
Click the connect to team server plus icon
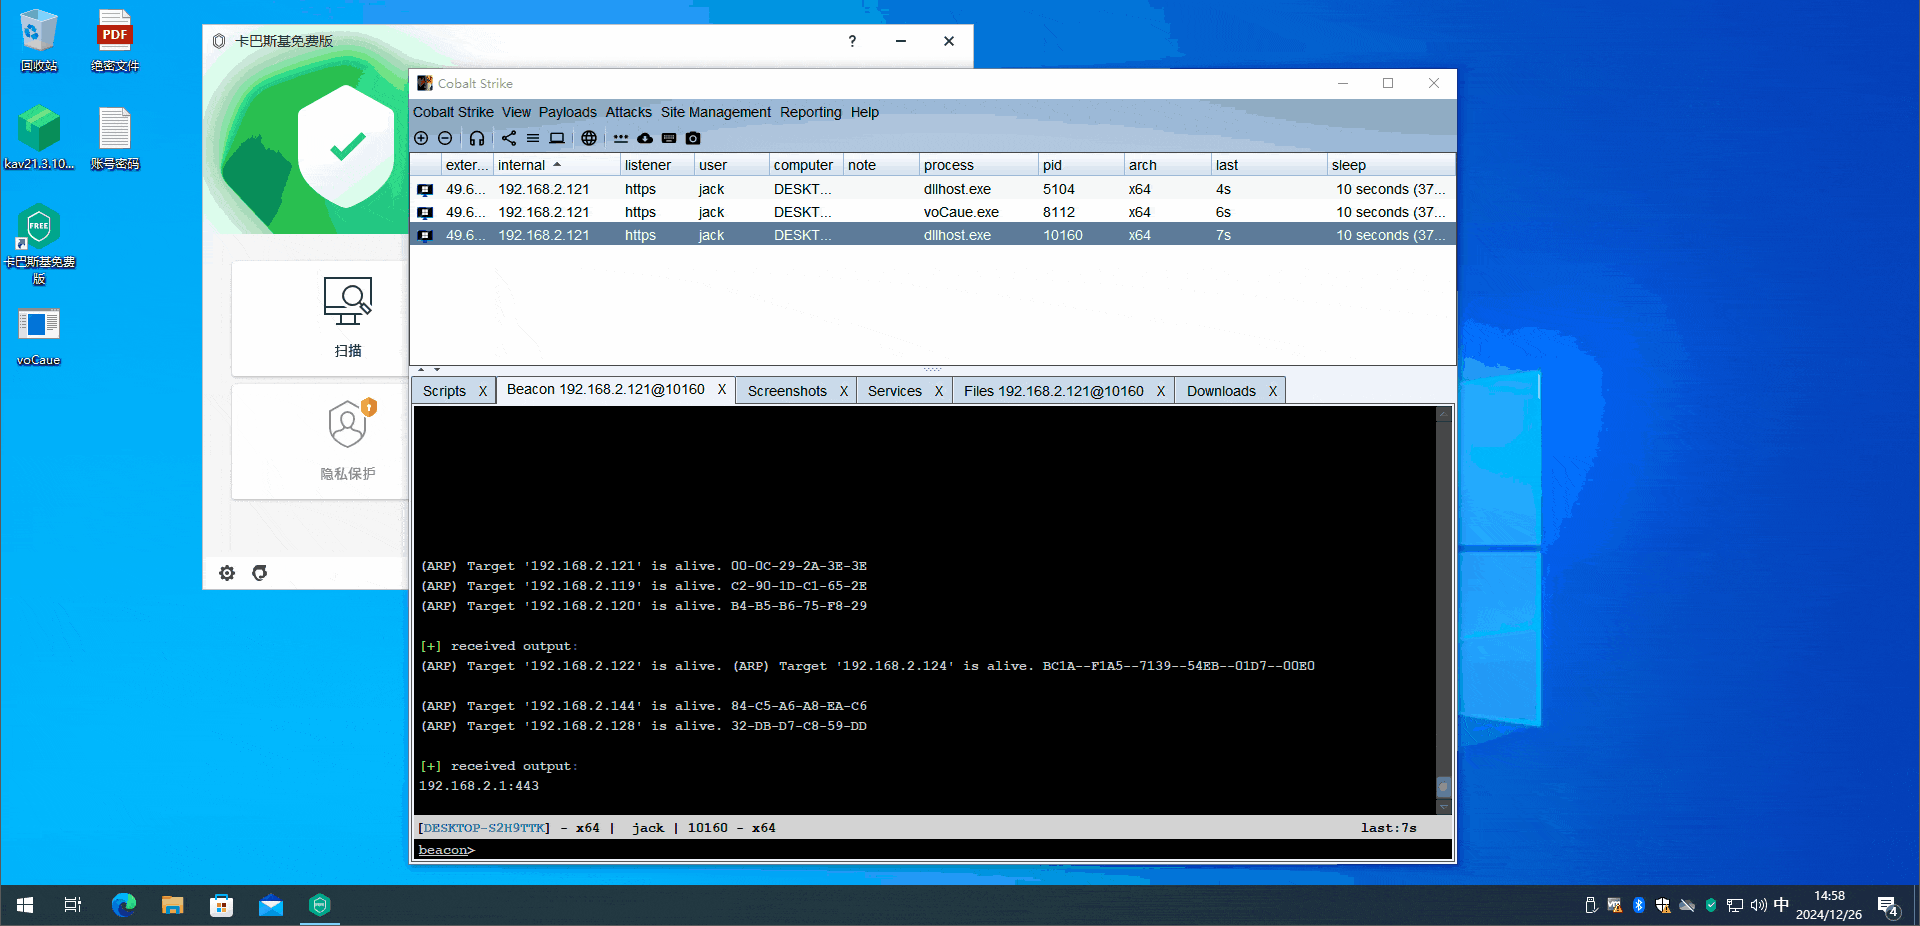pyautogui.click(x=421, y=138)
